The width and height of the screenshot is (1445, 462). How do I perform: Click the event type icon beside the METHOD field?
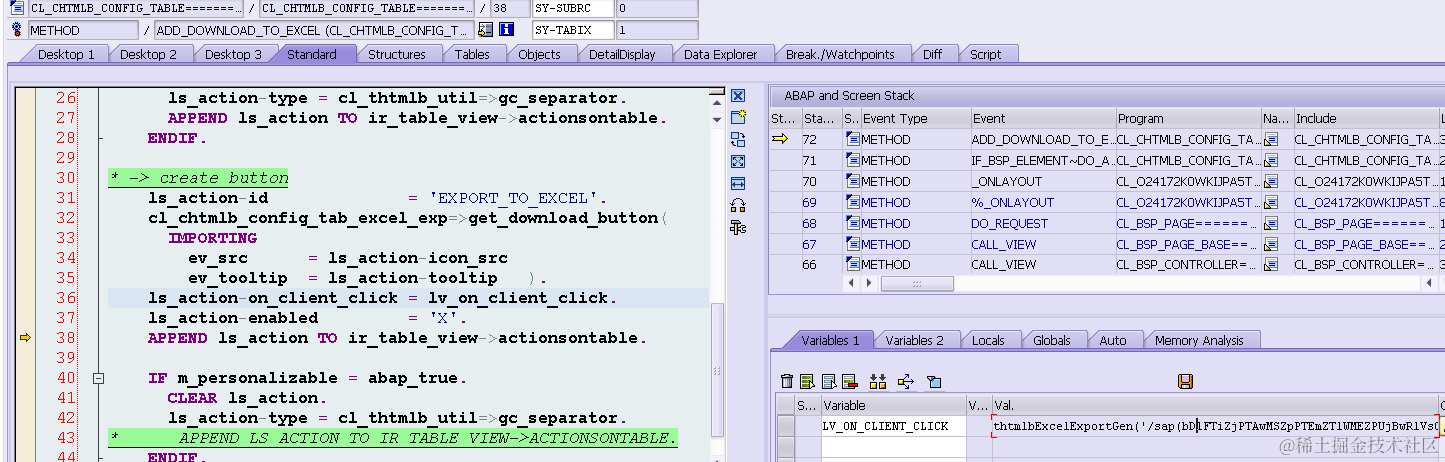click(15, 30)
